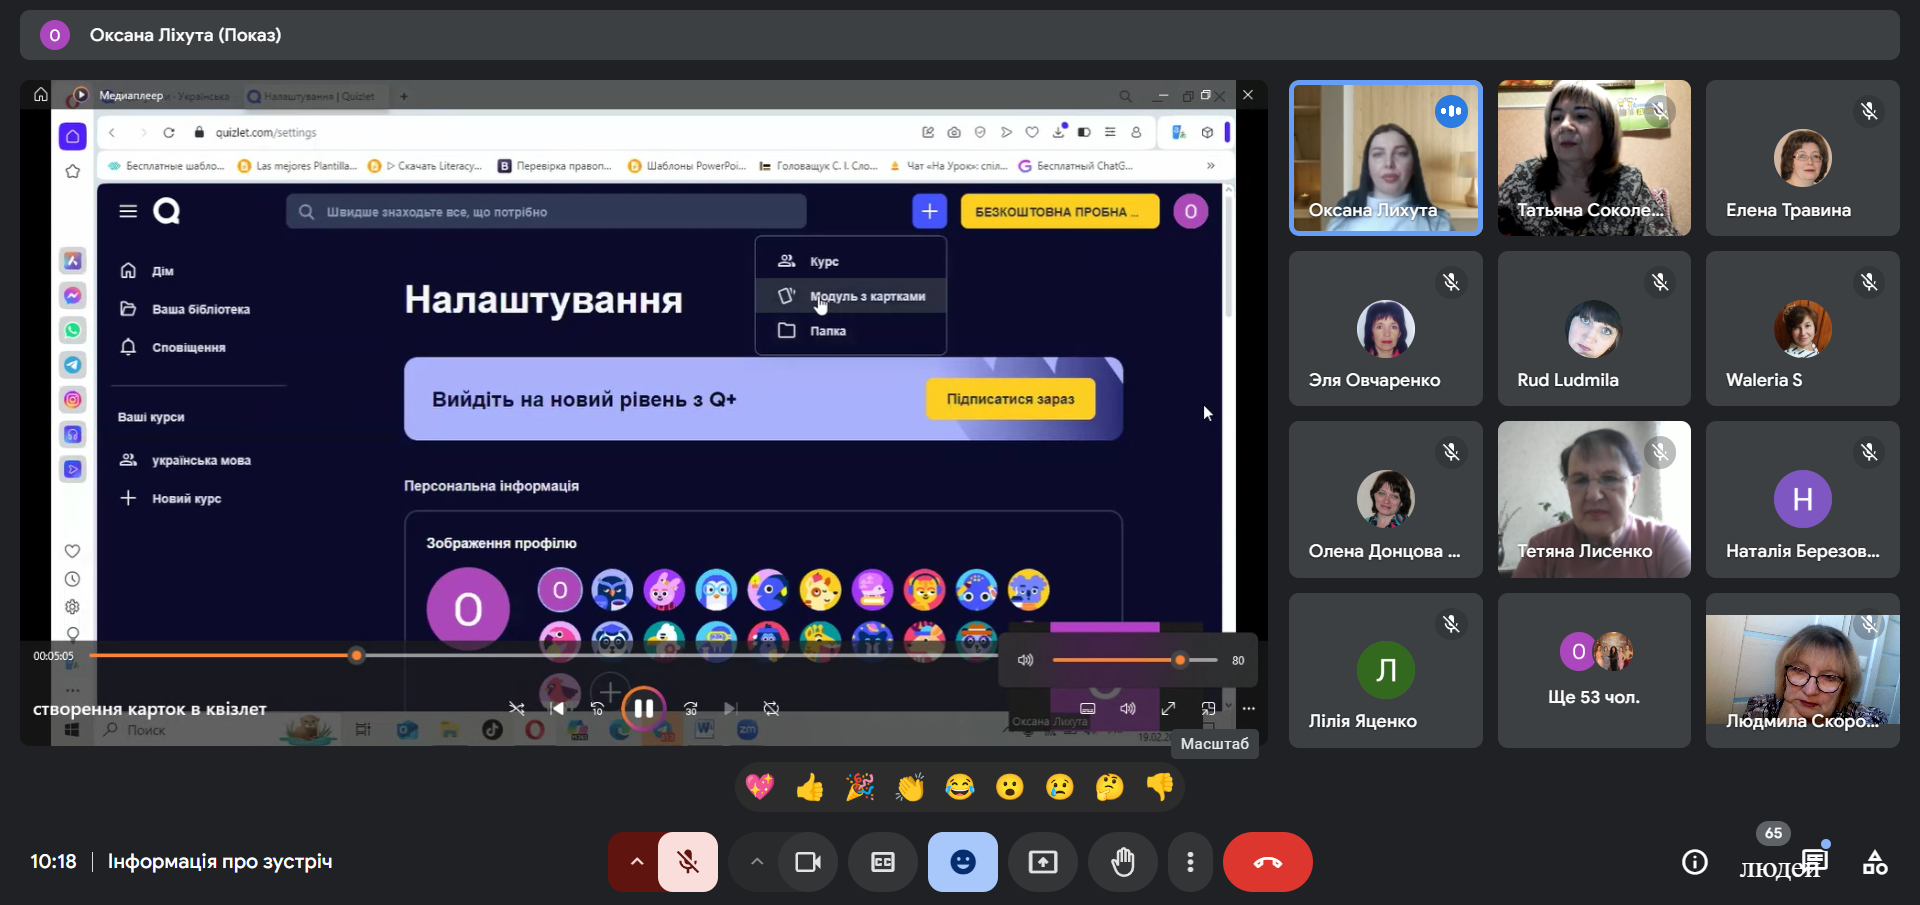Viewport: 1920px width, 905px height.
Task: Send the thinking face reaction
Action: pos(1110,788)
